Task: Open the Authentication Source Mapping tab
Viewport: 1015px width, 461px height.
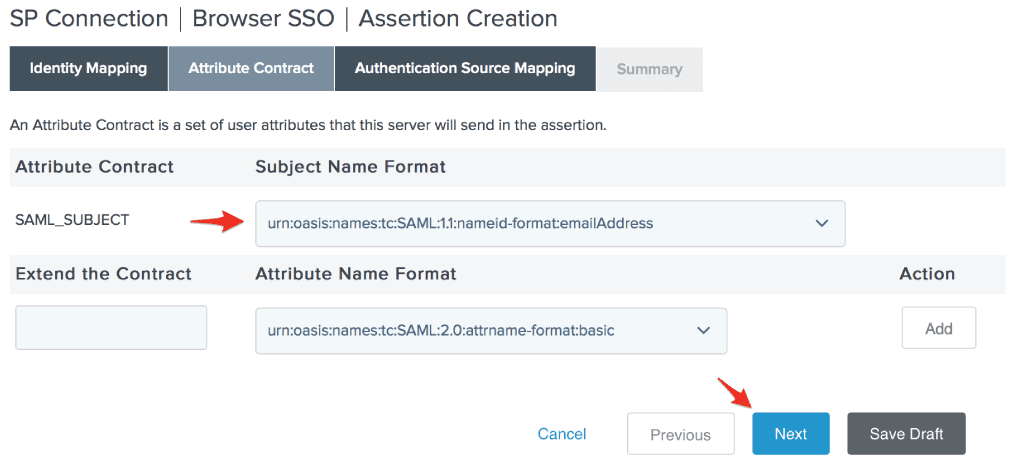Action: point(465,69)
